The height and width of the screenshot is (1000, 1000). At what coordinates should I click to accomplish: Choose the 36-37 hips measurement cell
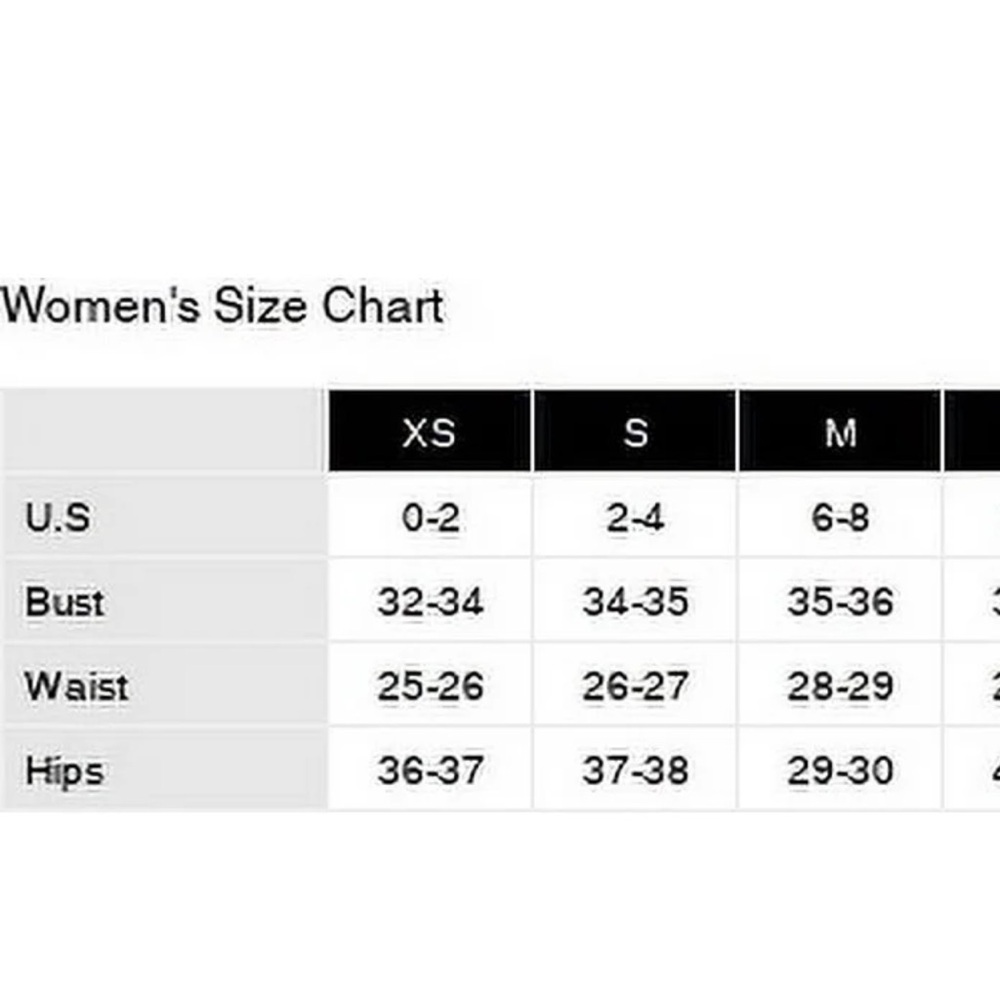[x=430, y=771]
